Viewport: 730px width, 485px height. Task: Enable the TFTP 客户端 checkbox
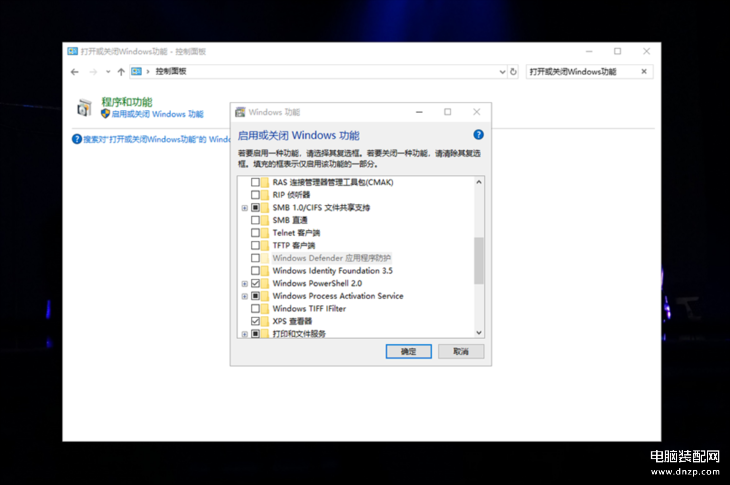(255, 245)
